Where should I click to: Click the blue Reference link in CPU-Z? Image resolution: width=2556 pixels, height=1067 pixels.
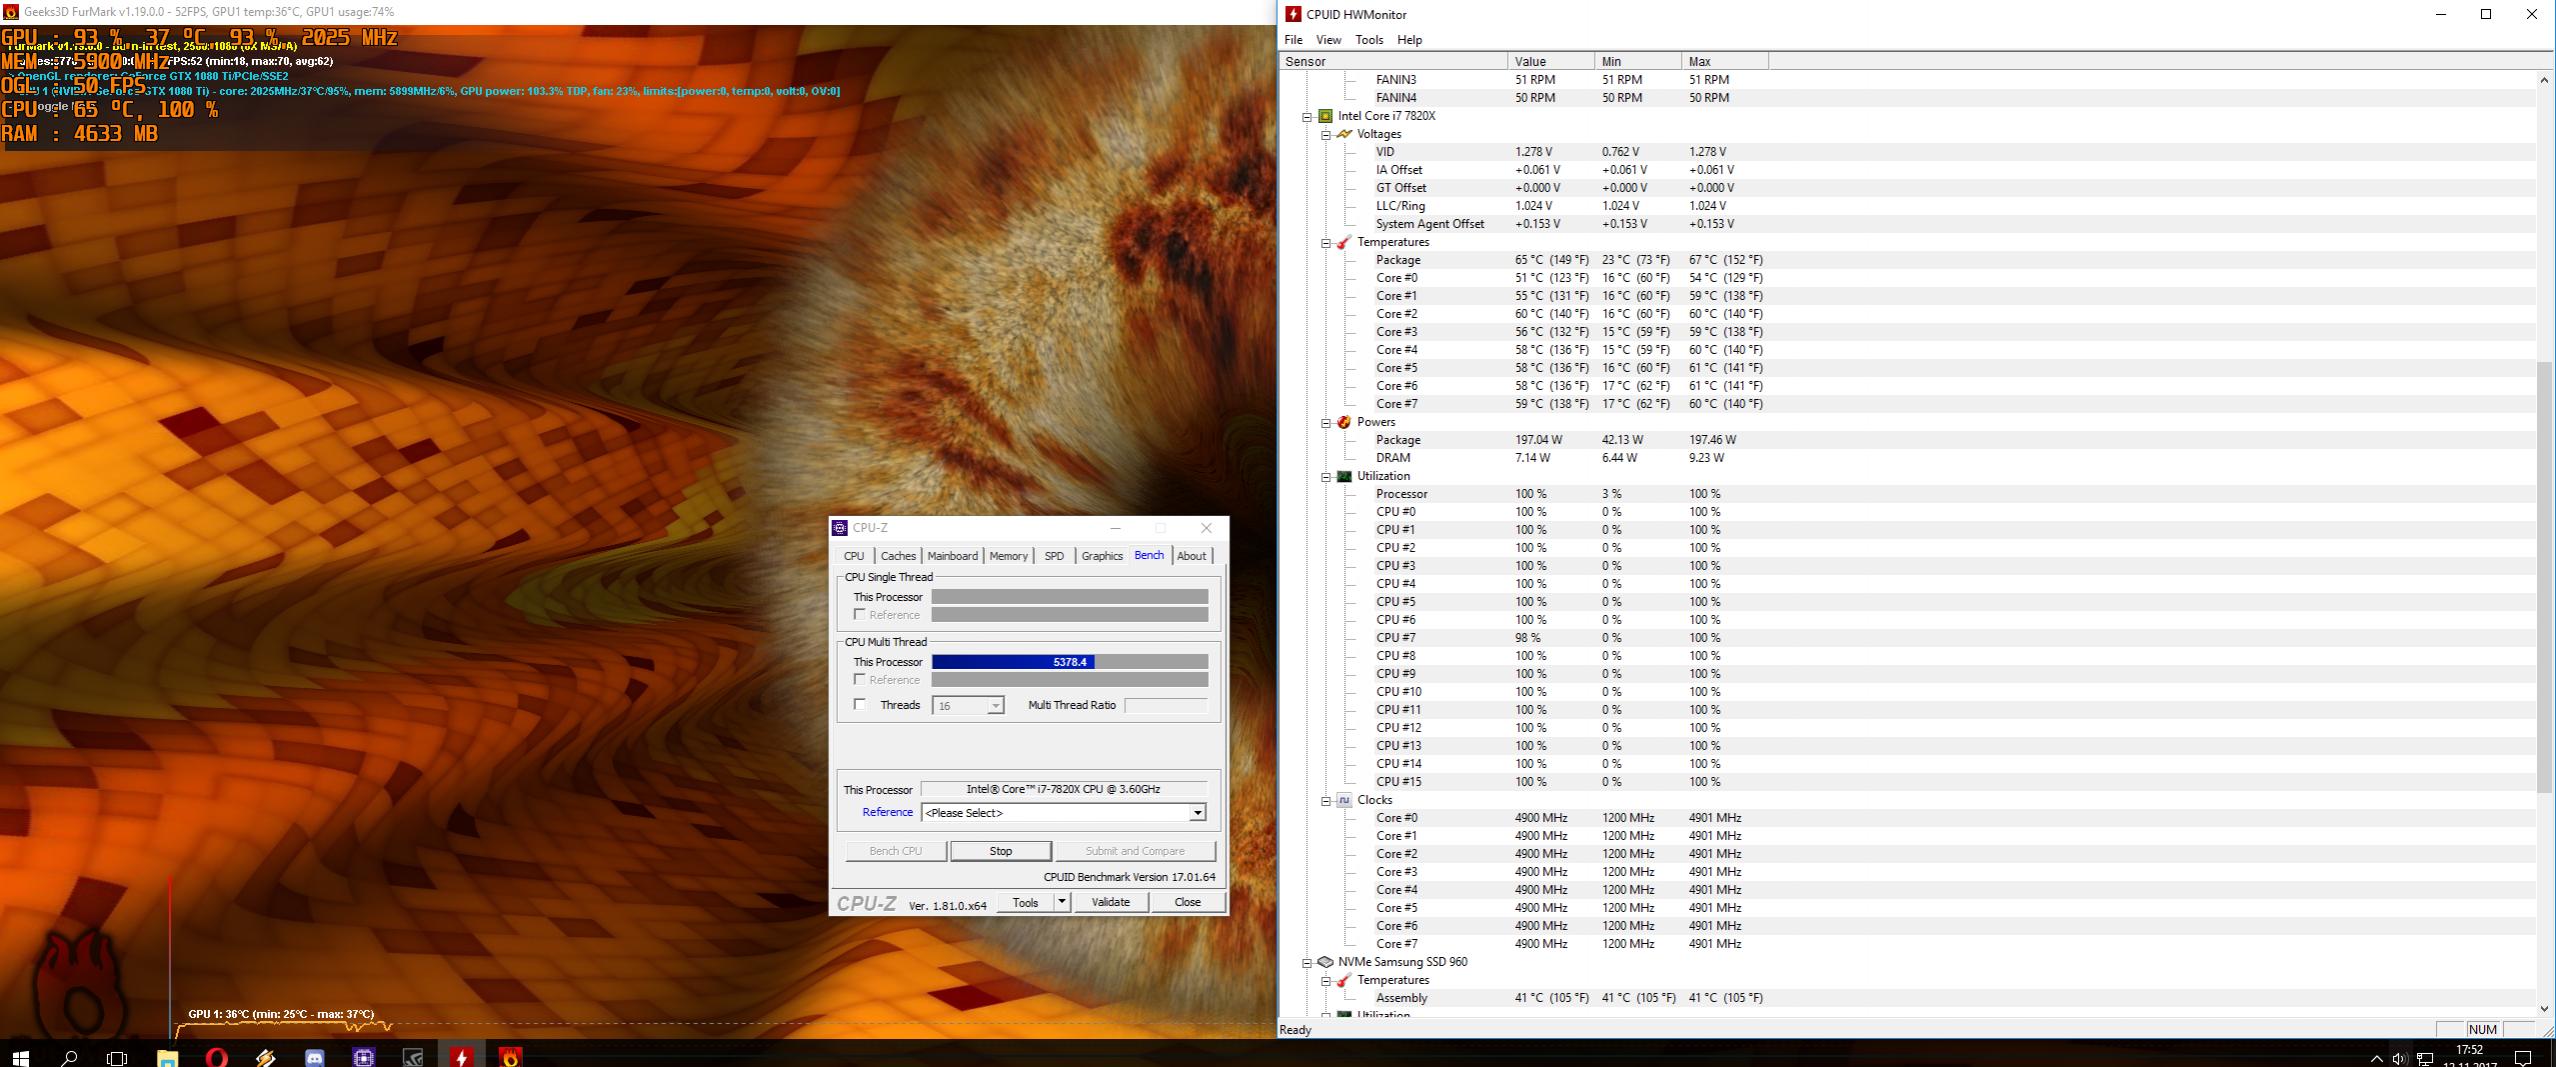point(887,812)
